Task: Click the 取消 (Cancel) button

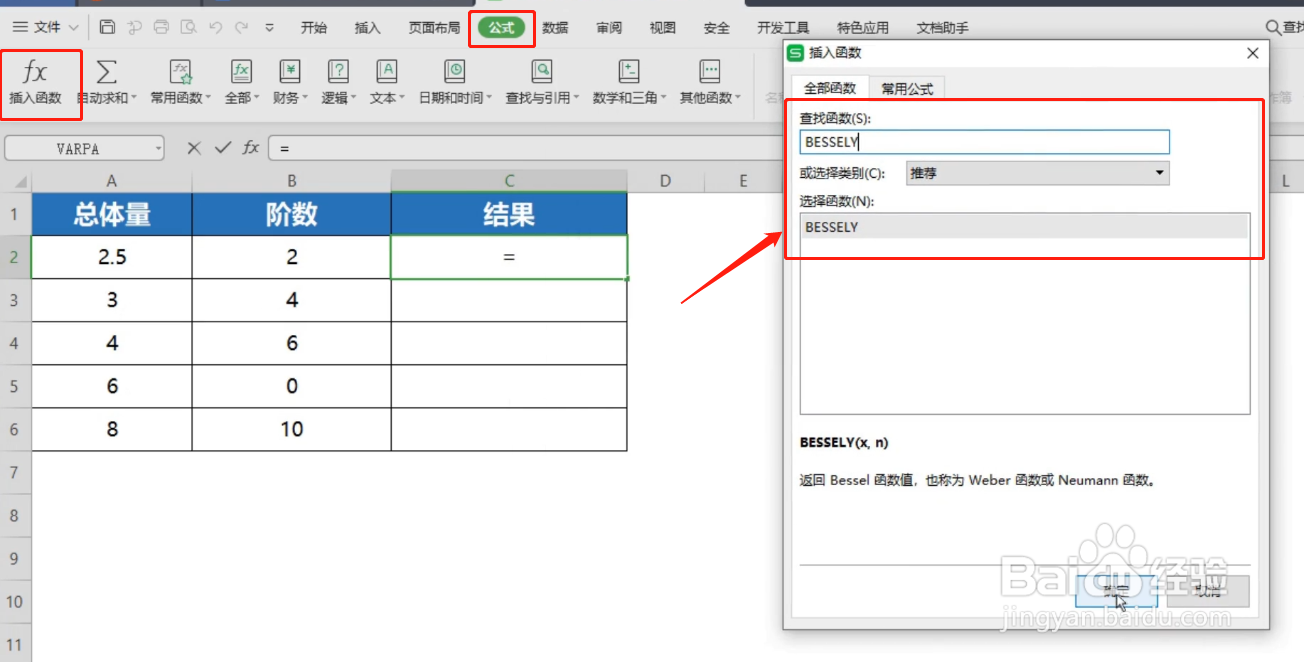Action: [x=1207, y=591]
